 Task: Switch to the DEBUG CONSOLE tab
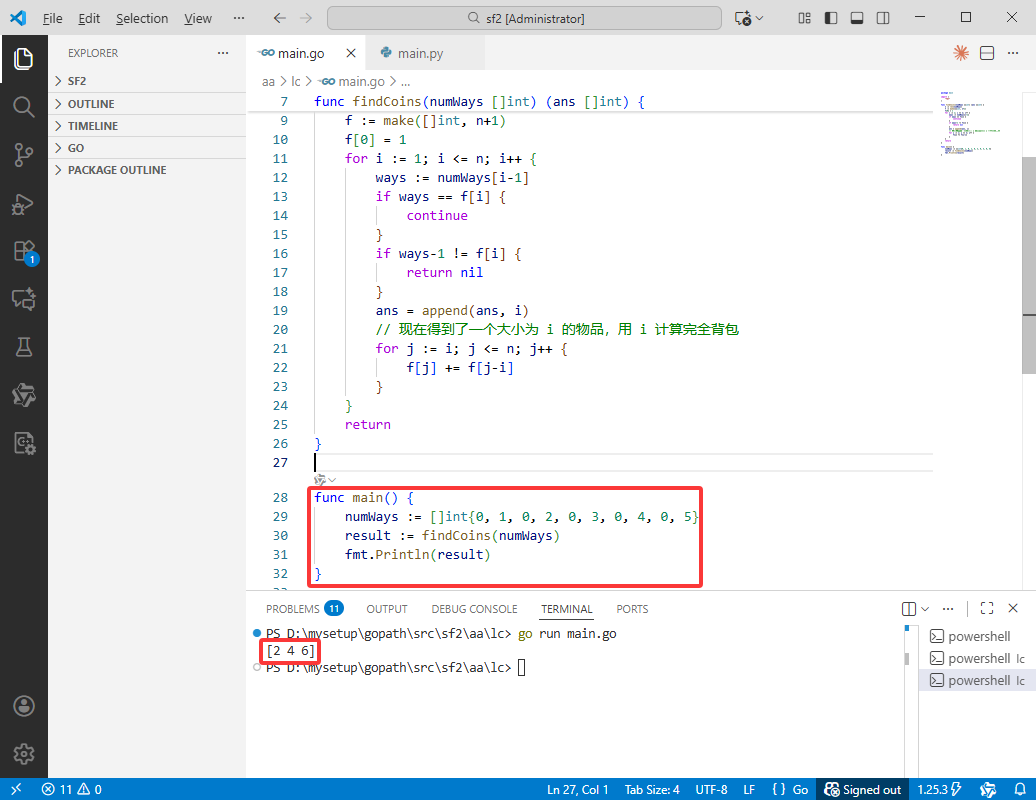click(x=474, y=608)
